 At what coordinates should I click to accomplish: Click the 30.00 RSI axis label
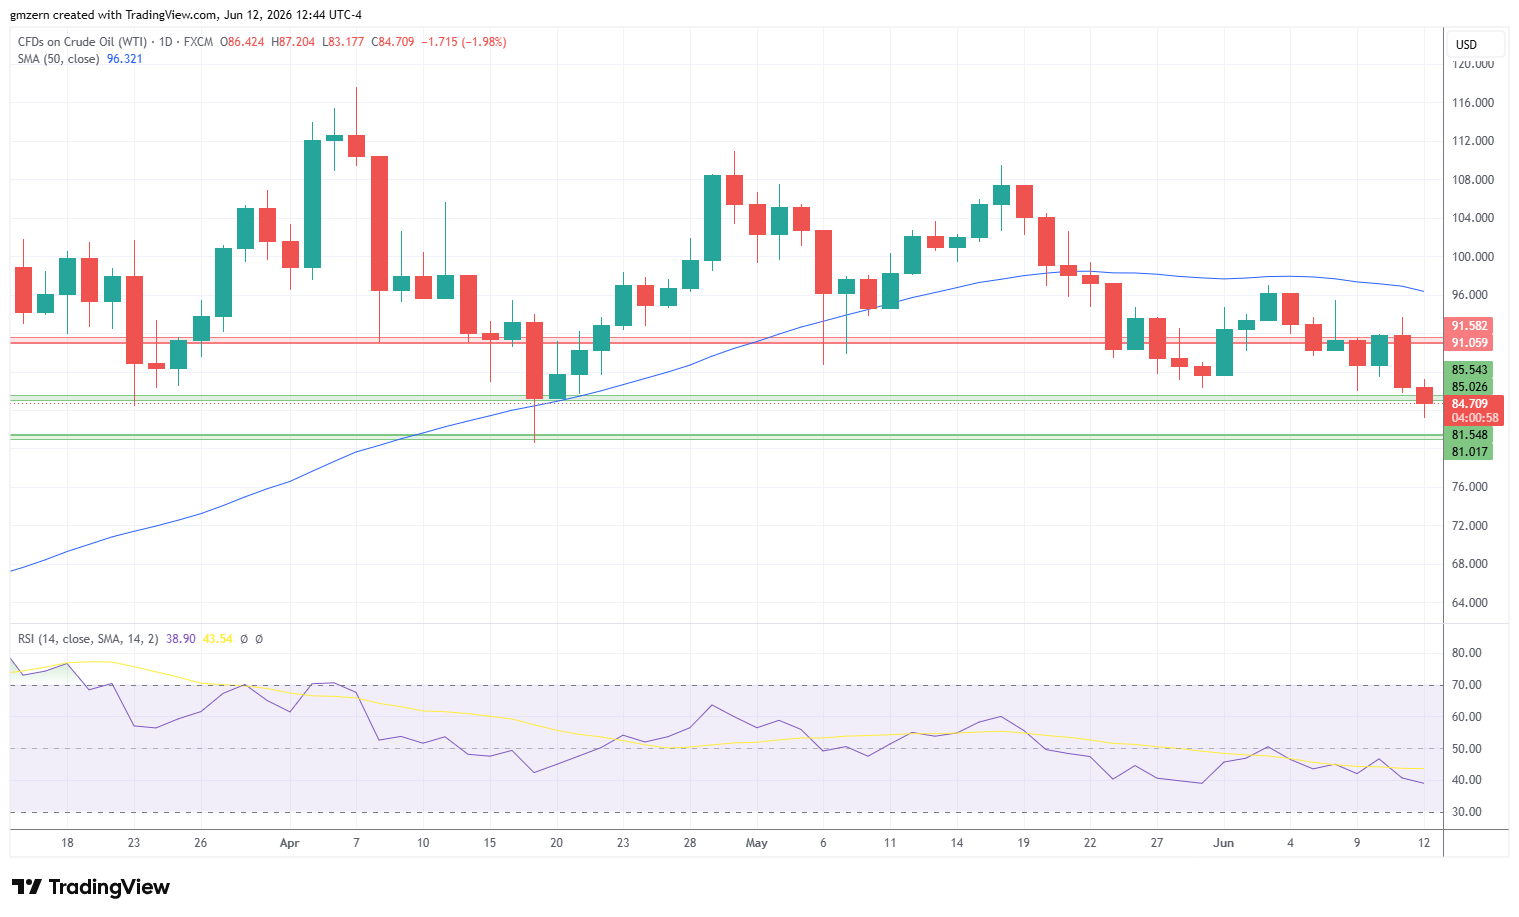1467,812
